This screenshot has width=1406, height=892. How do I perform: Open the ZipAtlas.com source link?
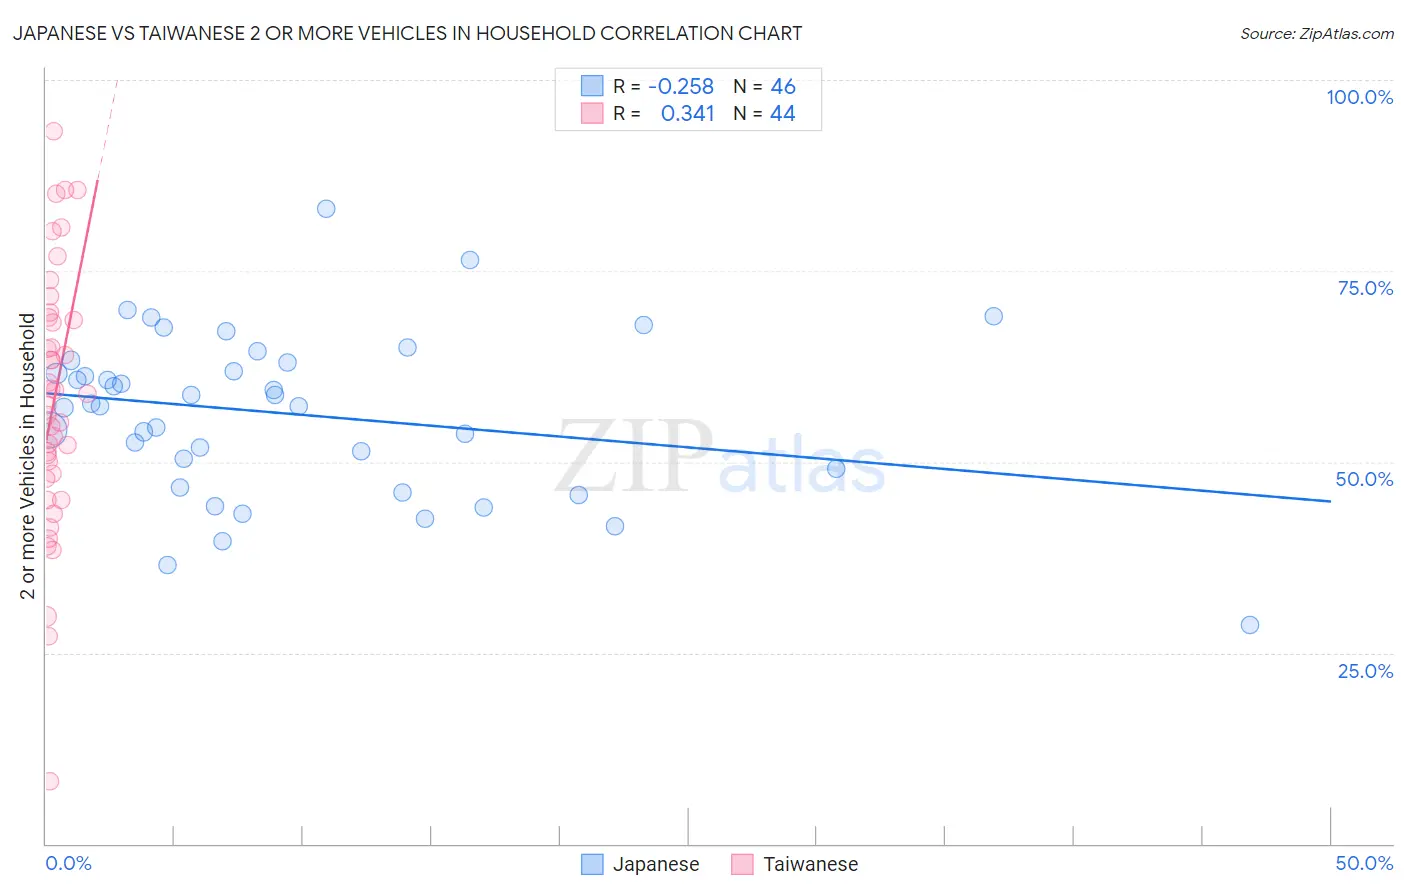(1317, 33)
